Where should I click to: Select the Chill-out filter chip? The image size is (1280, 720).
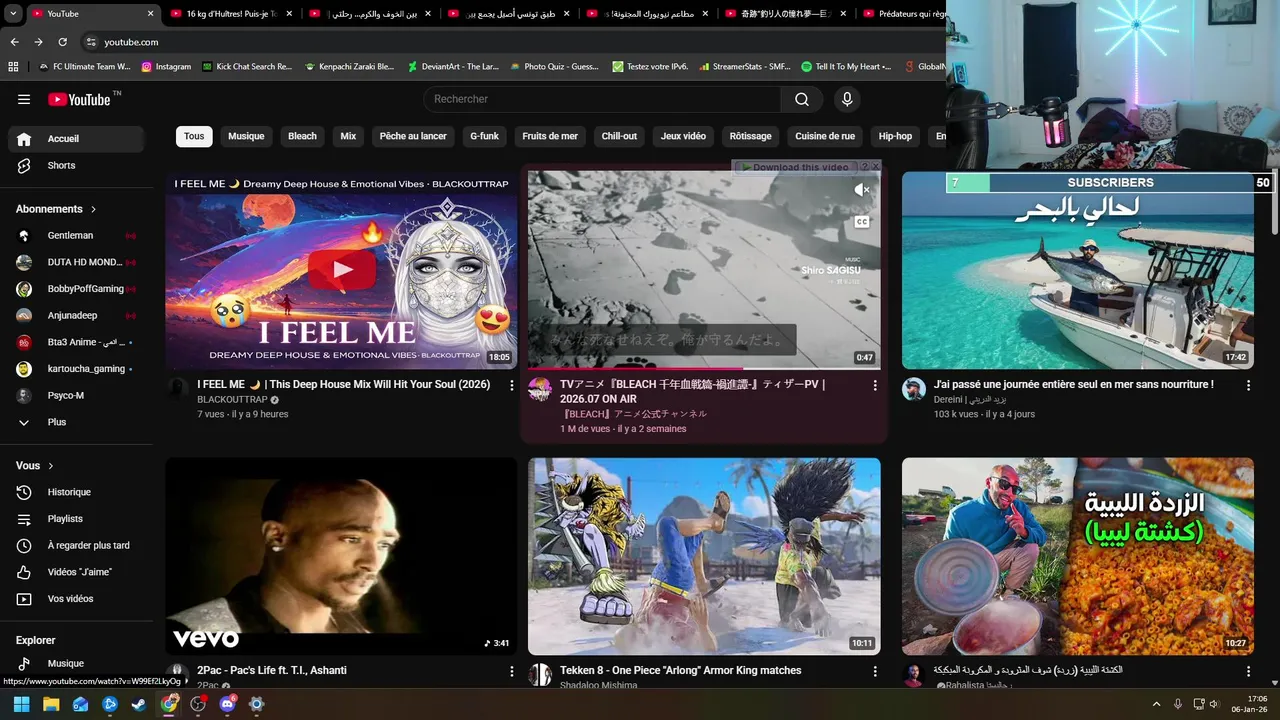[619, 136]
